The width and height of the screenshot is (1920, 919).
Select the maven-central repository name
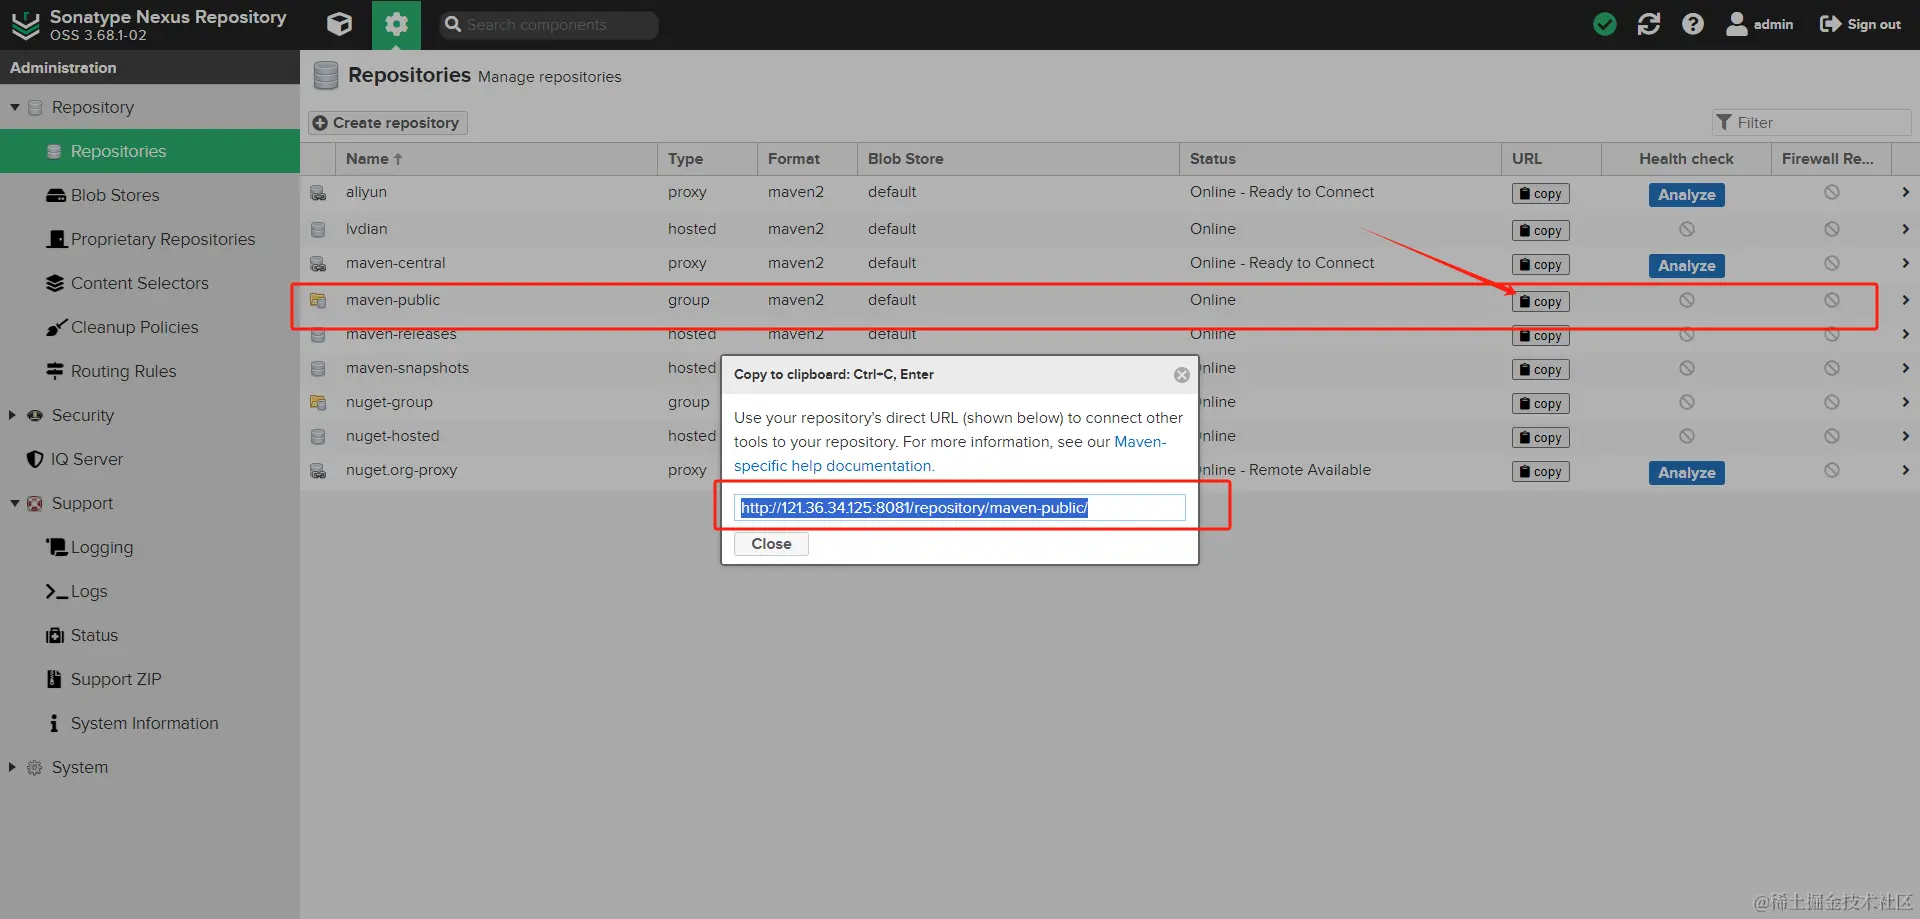[x=396, y=263]
